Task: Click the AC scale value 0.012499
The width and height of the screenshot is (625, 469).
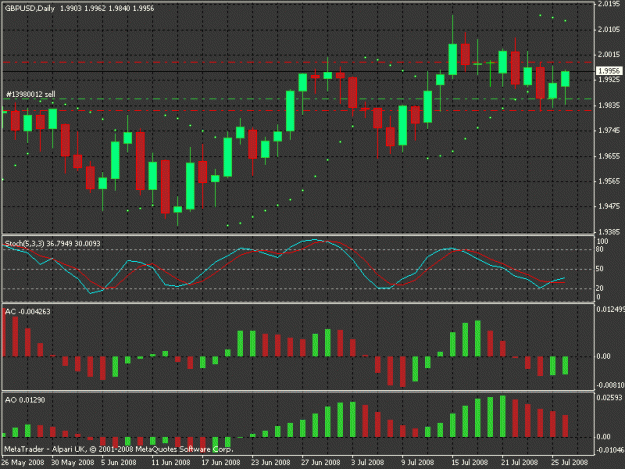Action: [x=610, y=309]
